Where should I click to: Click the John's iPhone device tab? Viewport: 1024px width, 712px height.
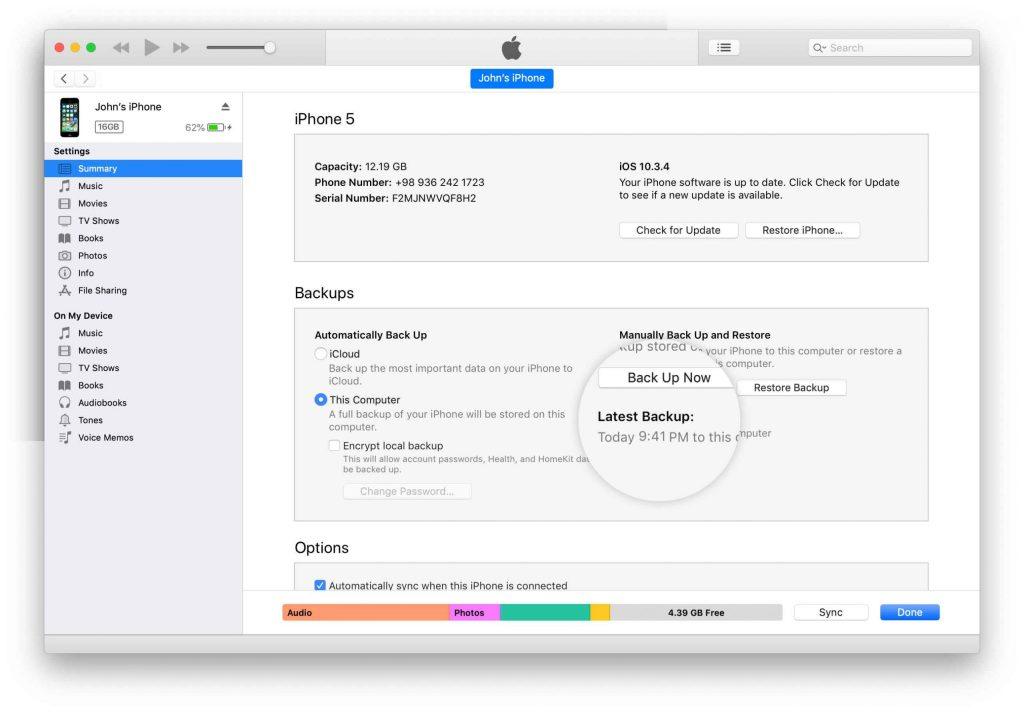click(x=511, y=78)
